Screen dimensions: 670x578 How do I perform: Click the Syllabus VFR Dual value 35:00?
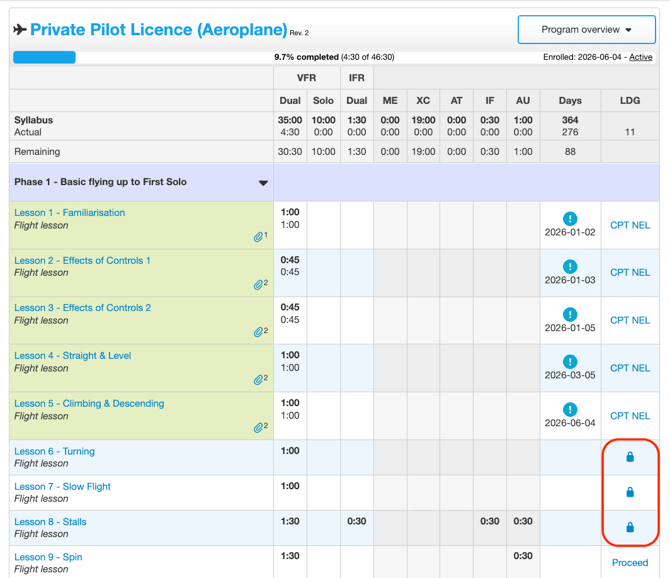[x=290, y=120]
